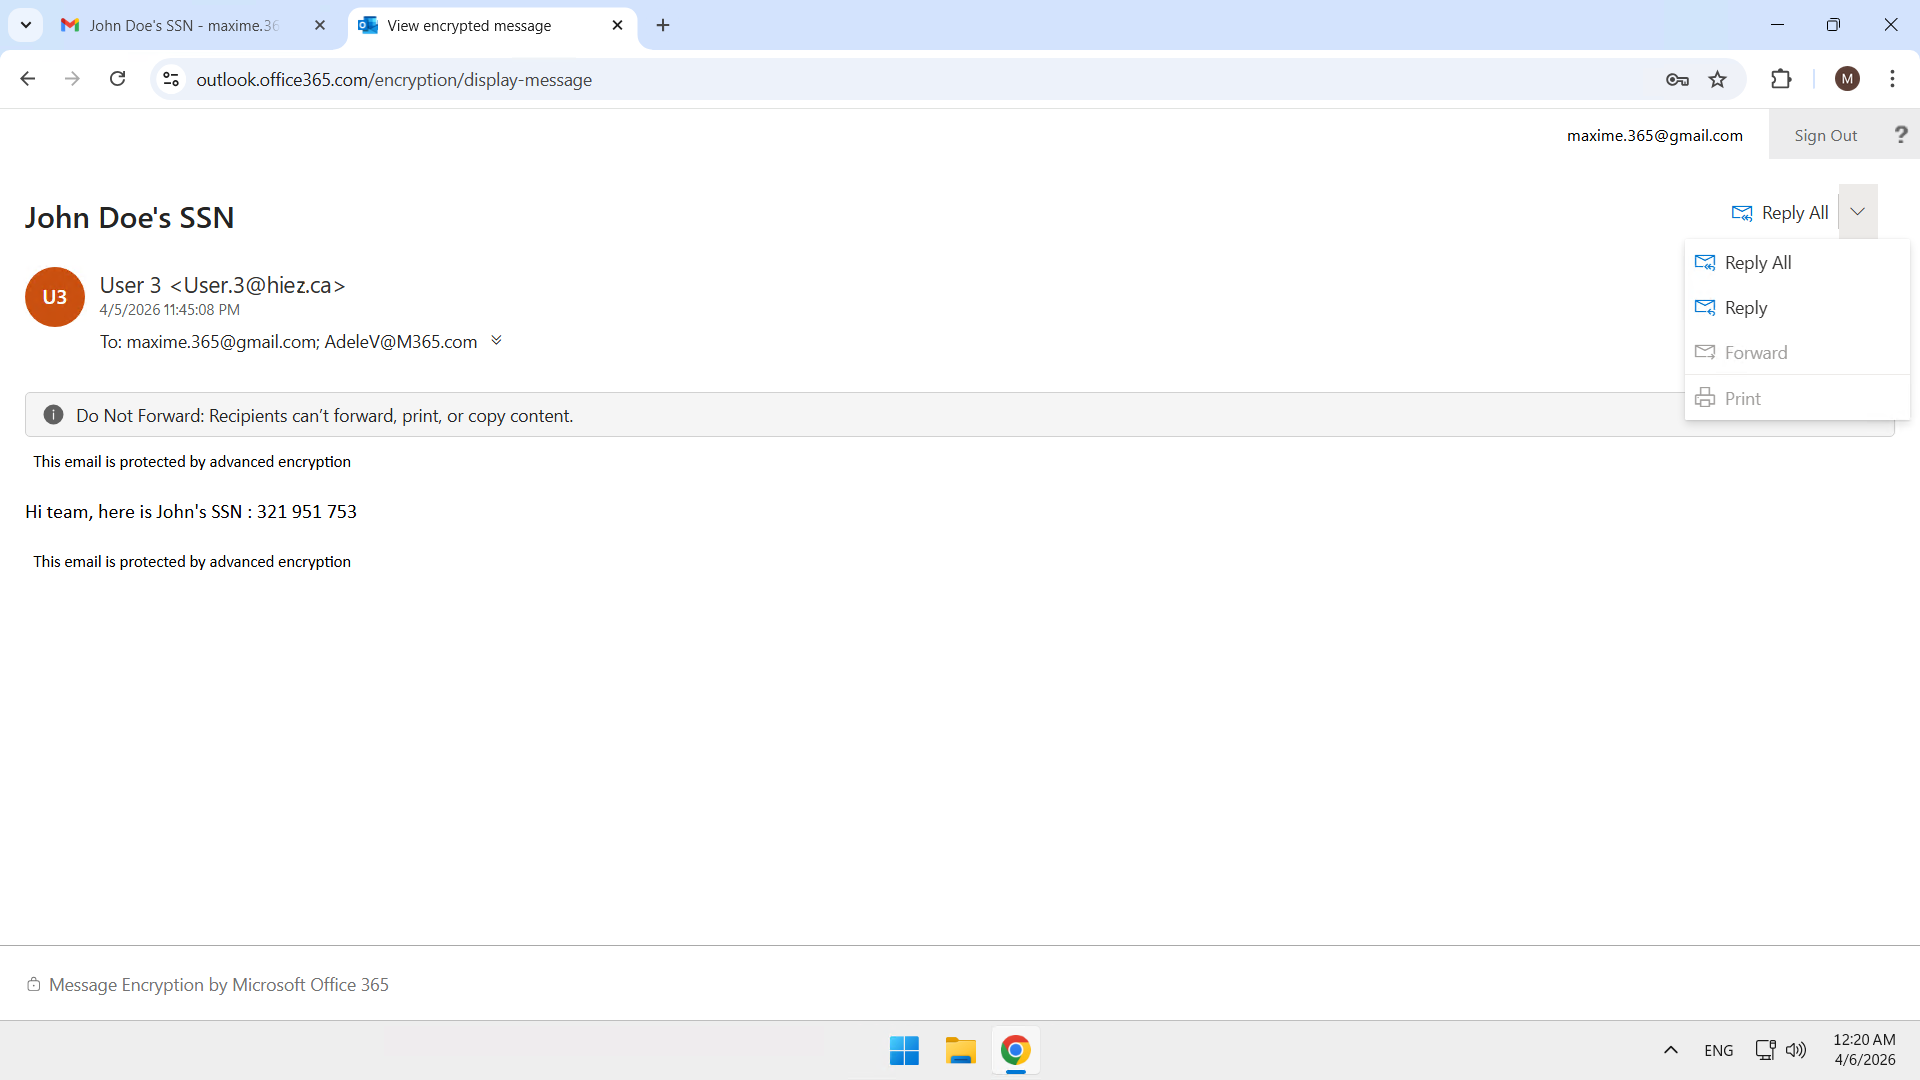Bookmark this page with the star icon

point(1718,80)
